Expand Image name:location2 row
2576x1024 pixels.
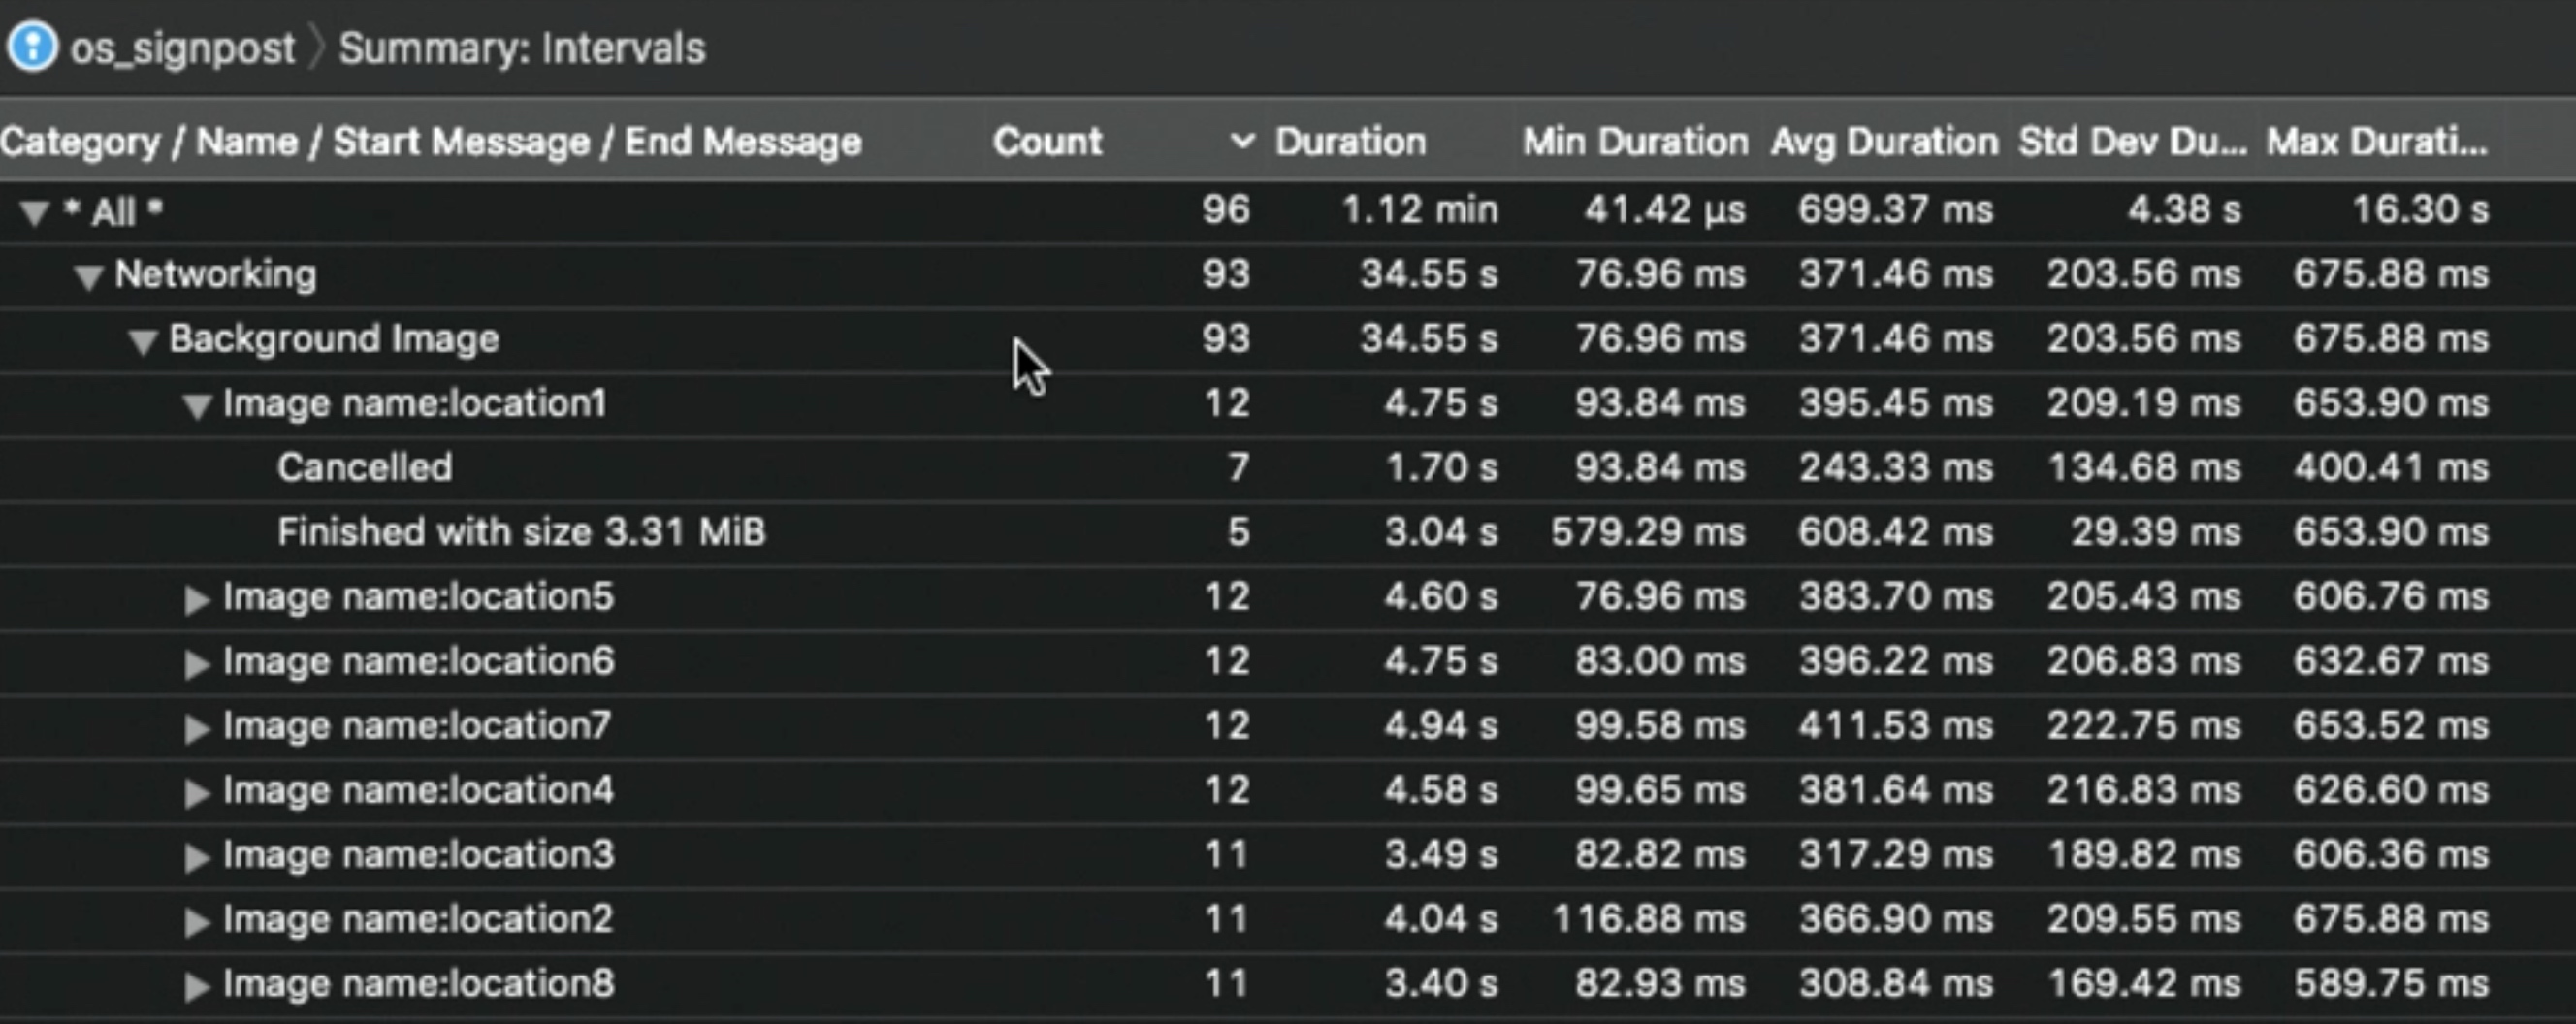pyautogui.click(x=197, y=922)
